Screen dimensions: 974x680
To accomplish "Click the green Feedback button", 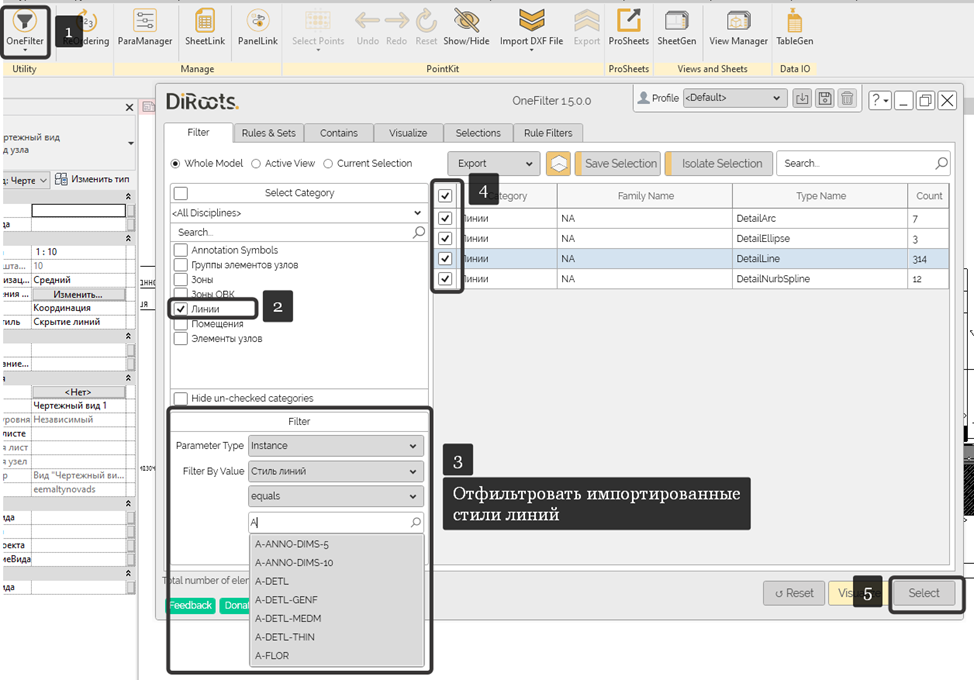I will (191, 605).
